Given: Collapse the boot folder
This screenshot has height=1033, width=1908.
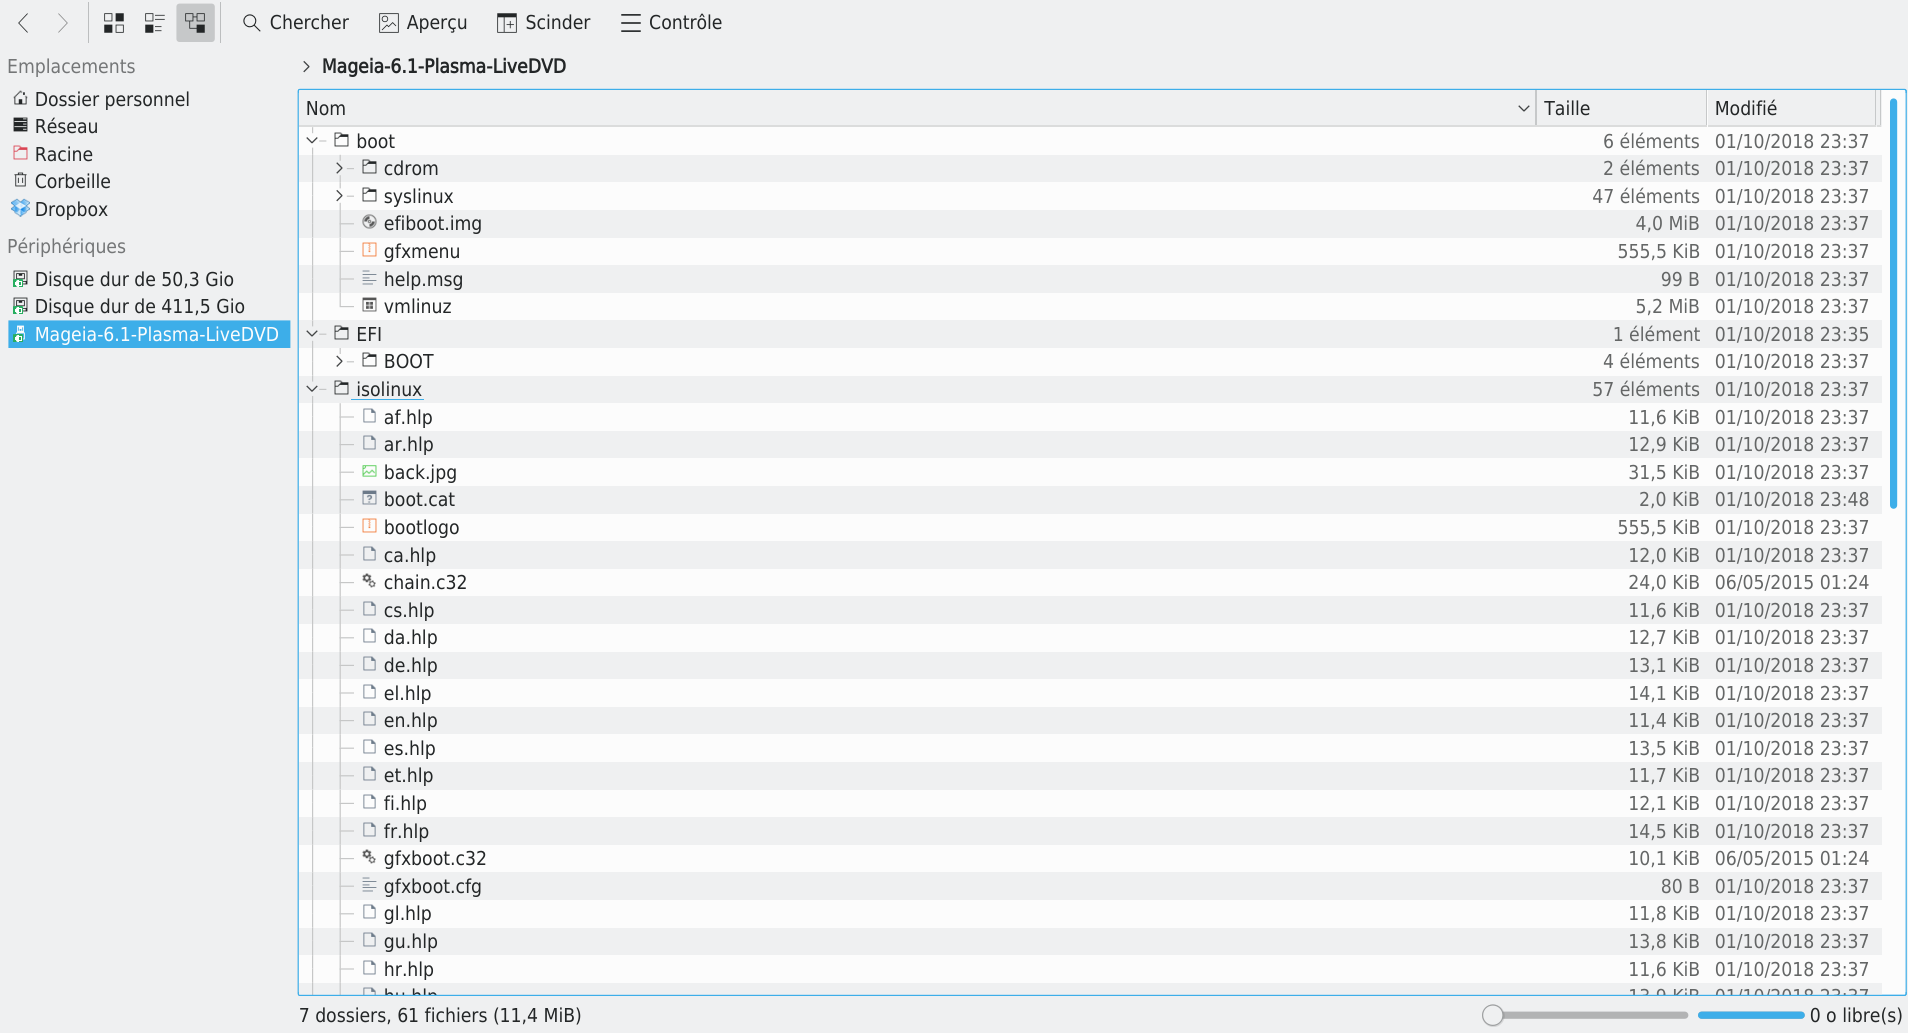Looking at the screenshot, I should (312, 140).
